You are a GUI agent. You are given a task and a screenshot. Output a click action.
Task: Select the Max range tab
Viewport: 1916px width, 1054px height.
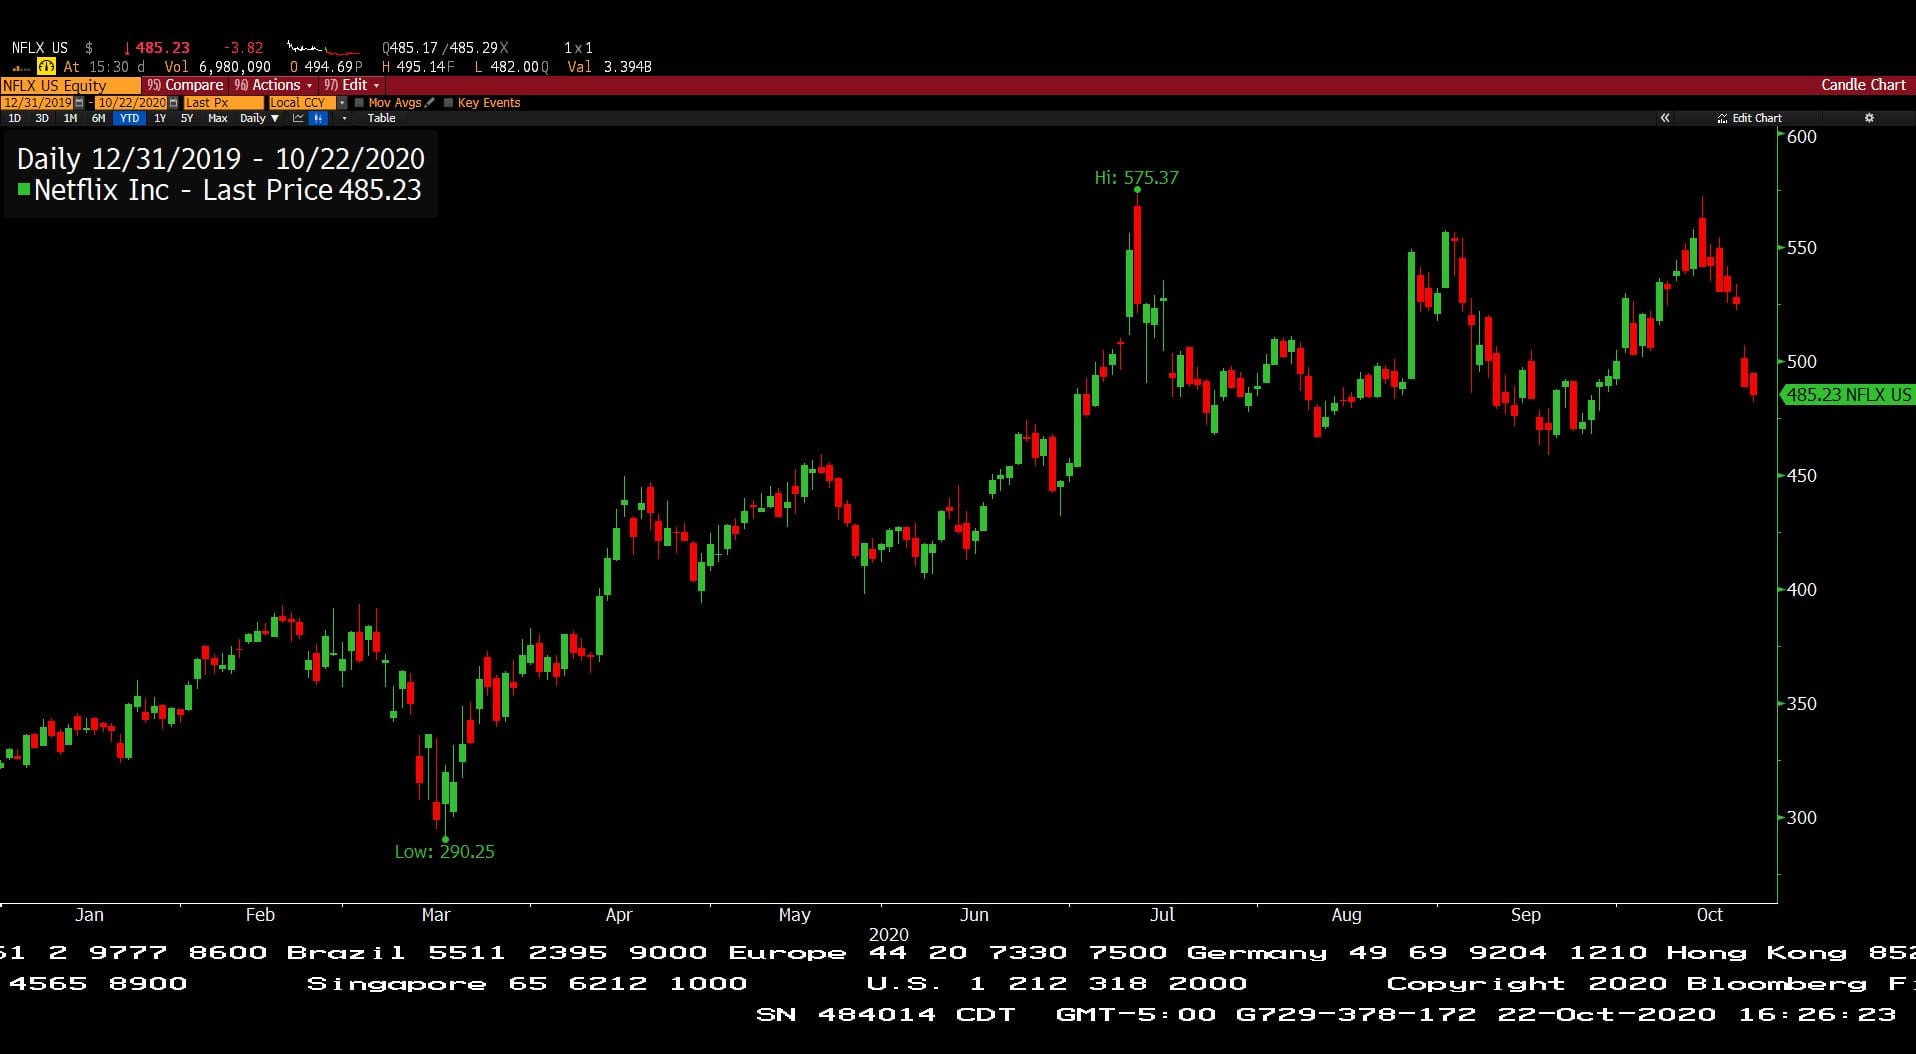[218, 118]
